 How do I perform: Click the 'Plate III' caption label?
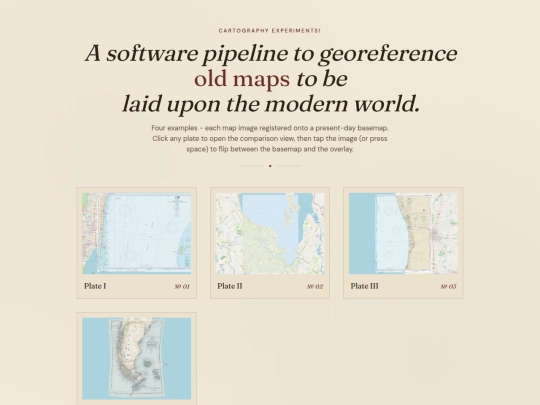[364, 286]
